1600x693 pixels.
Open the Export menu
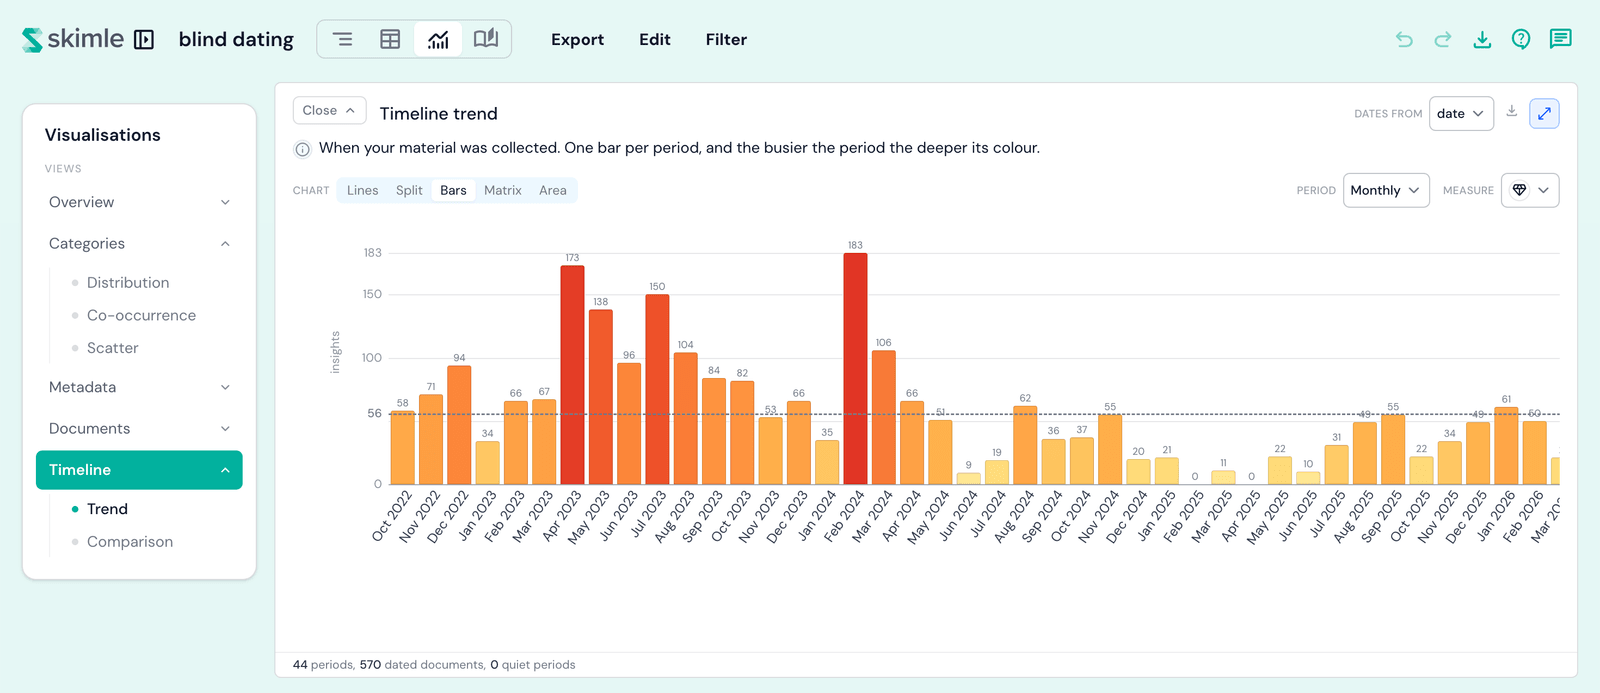(x=577, y=40)
